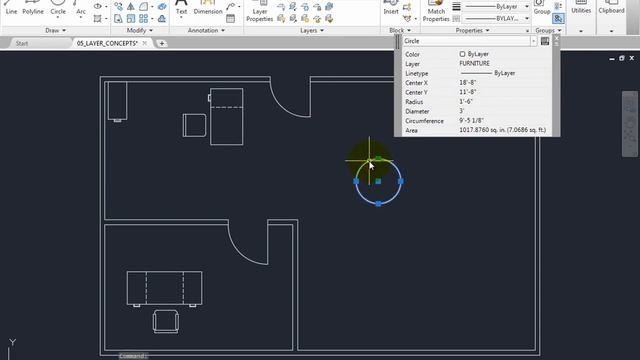The height and width of the screenshot is (360, 640).
Task: Expand the Modify panel
Action: 140,30
